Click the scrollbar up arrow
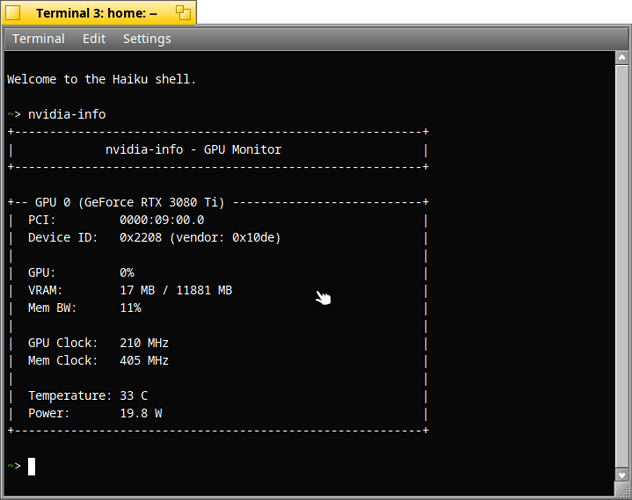 click(622, 58)
